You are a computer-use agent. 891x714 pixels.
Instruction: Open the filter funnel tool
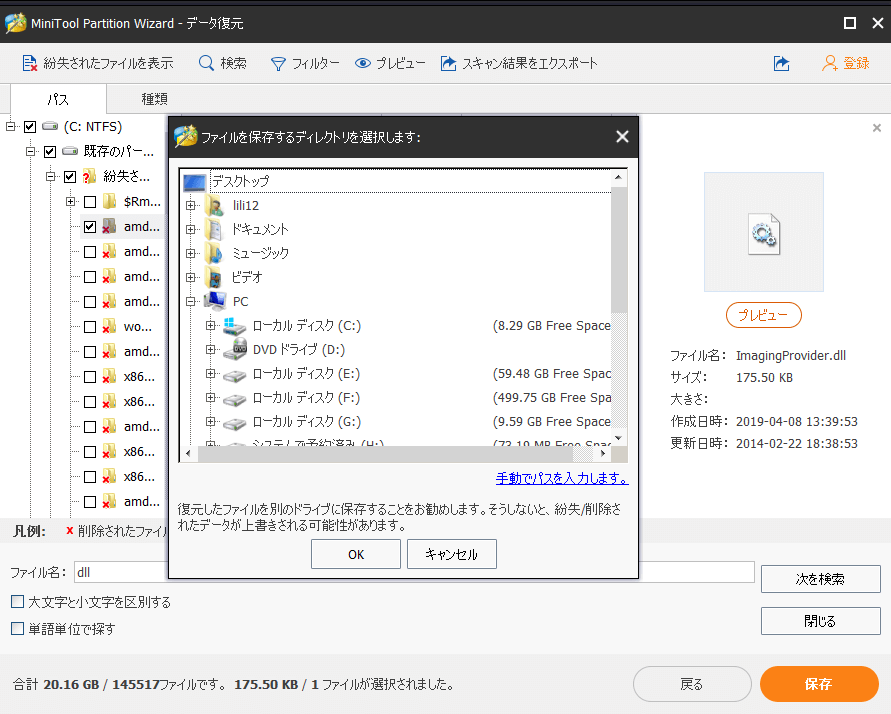278,64
